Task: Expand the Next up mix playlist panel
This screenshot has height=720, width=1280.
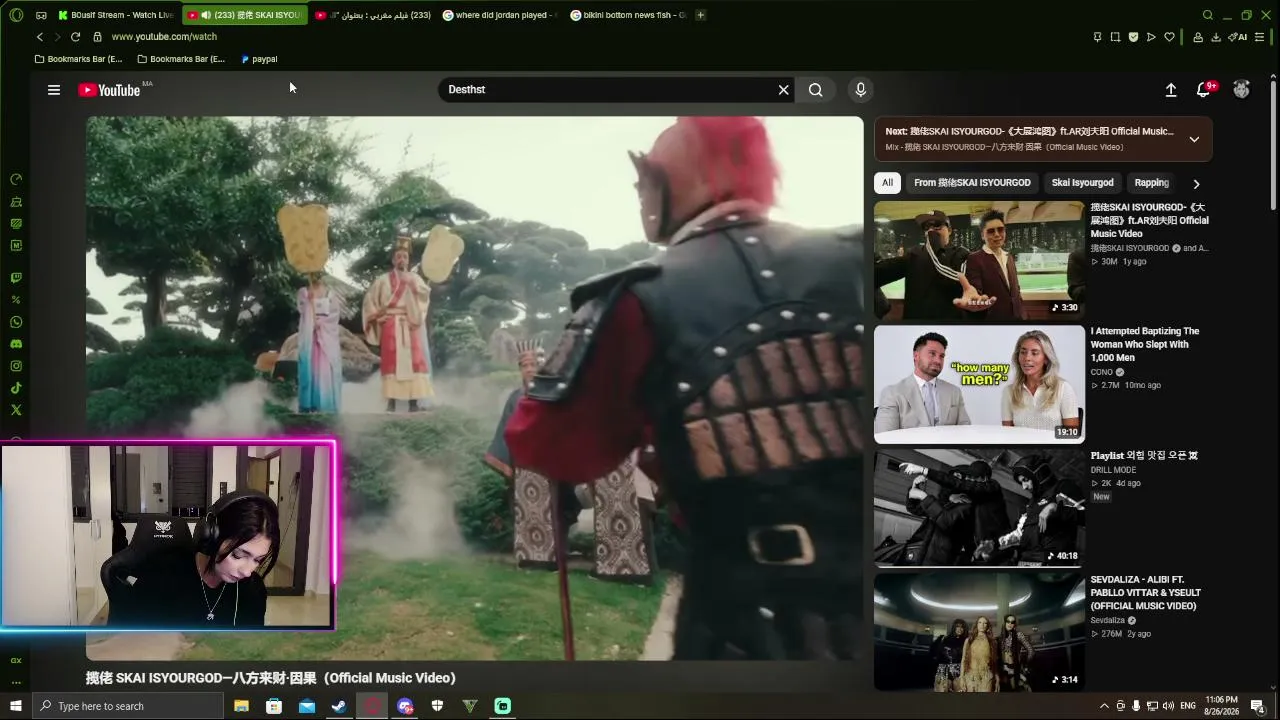Action: point(1194,139)
